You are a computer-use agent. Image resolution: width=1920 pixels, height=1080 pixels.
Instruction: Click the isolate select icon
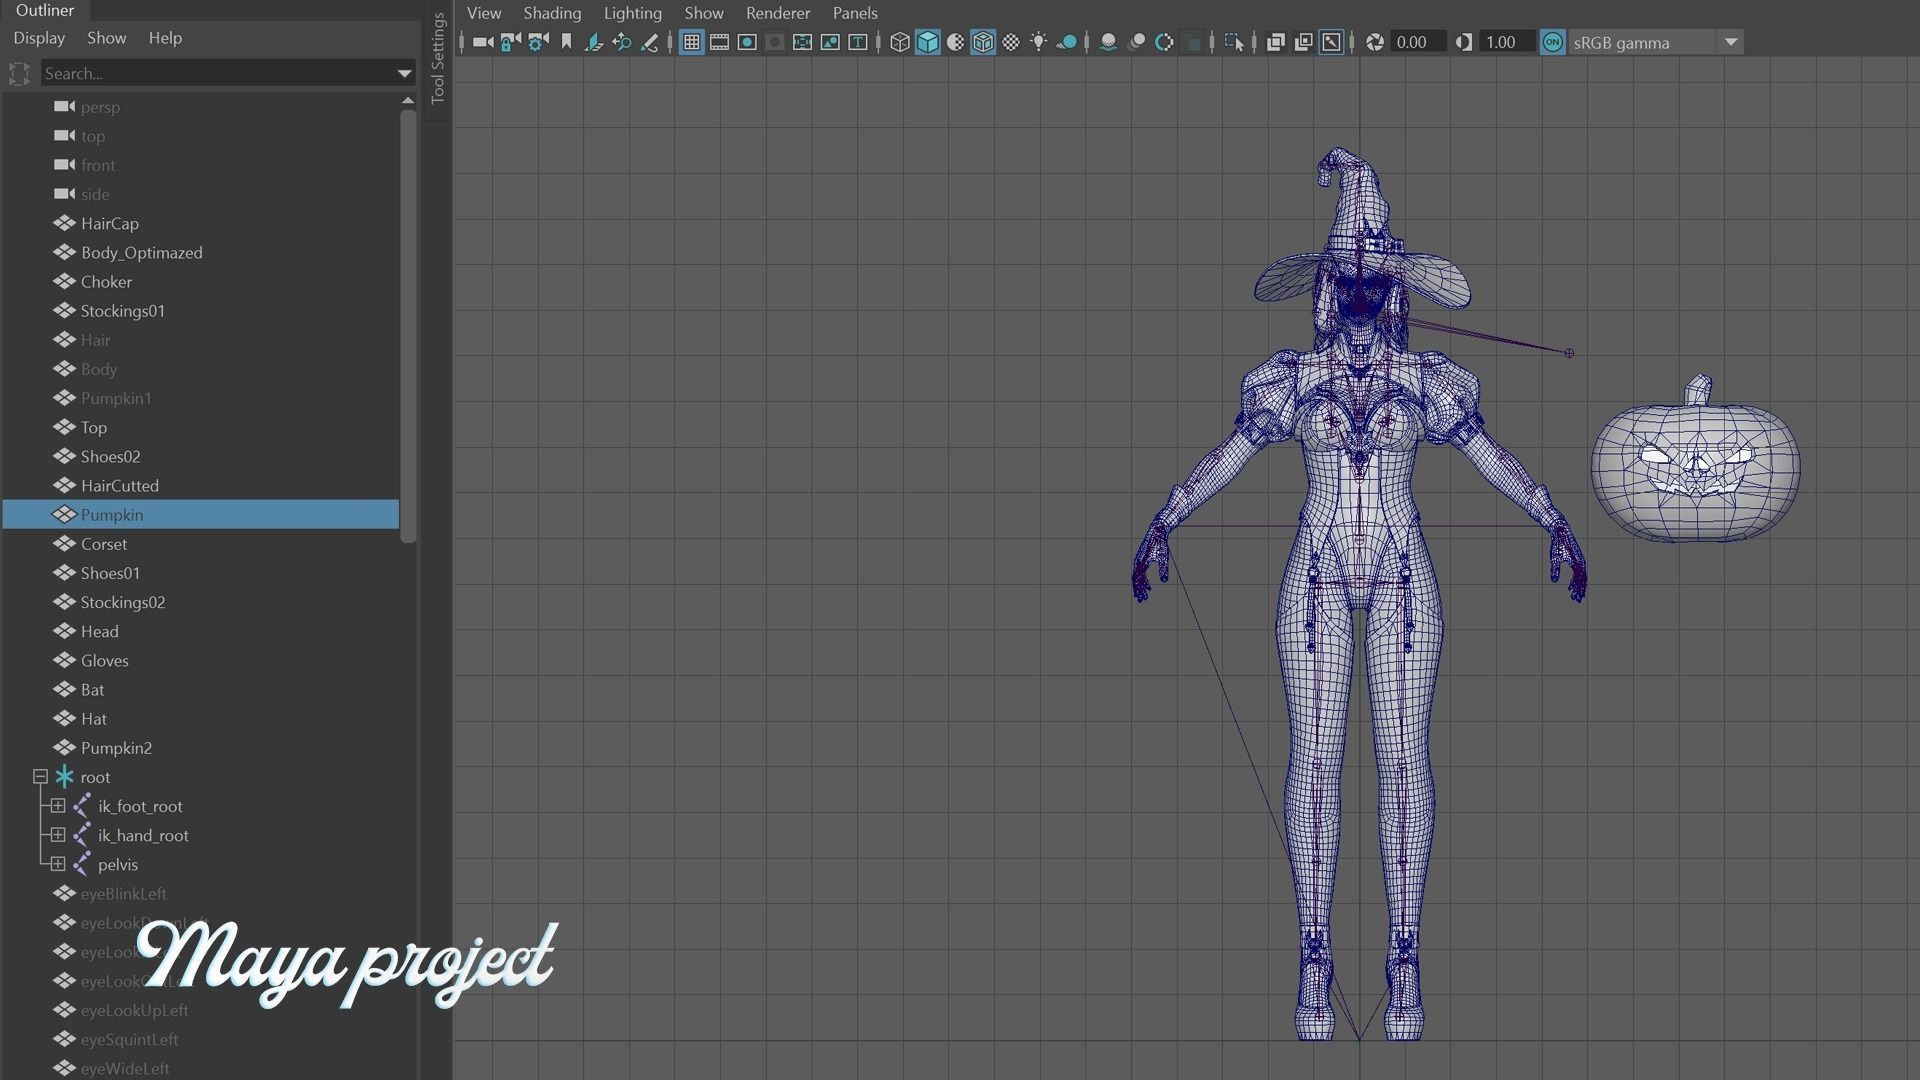point(1233,42)
